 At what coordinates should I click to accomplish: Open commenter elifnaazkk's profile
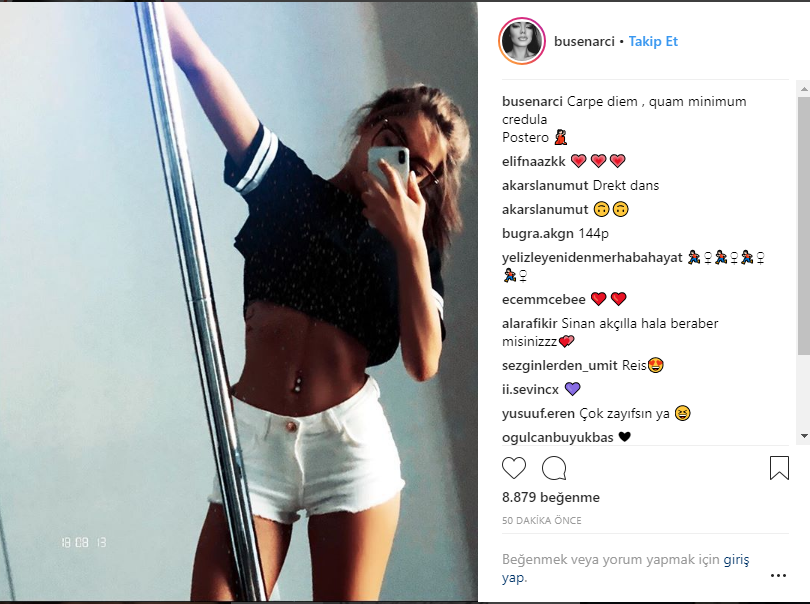[x=534, y=161]
